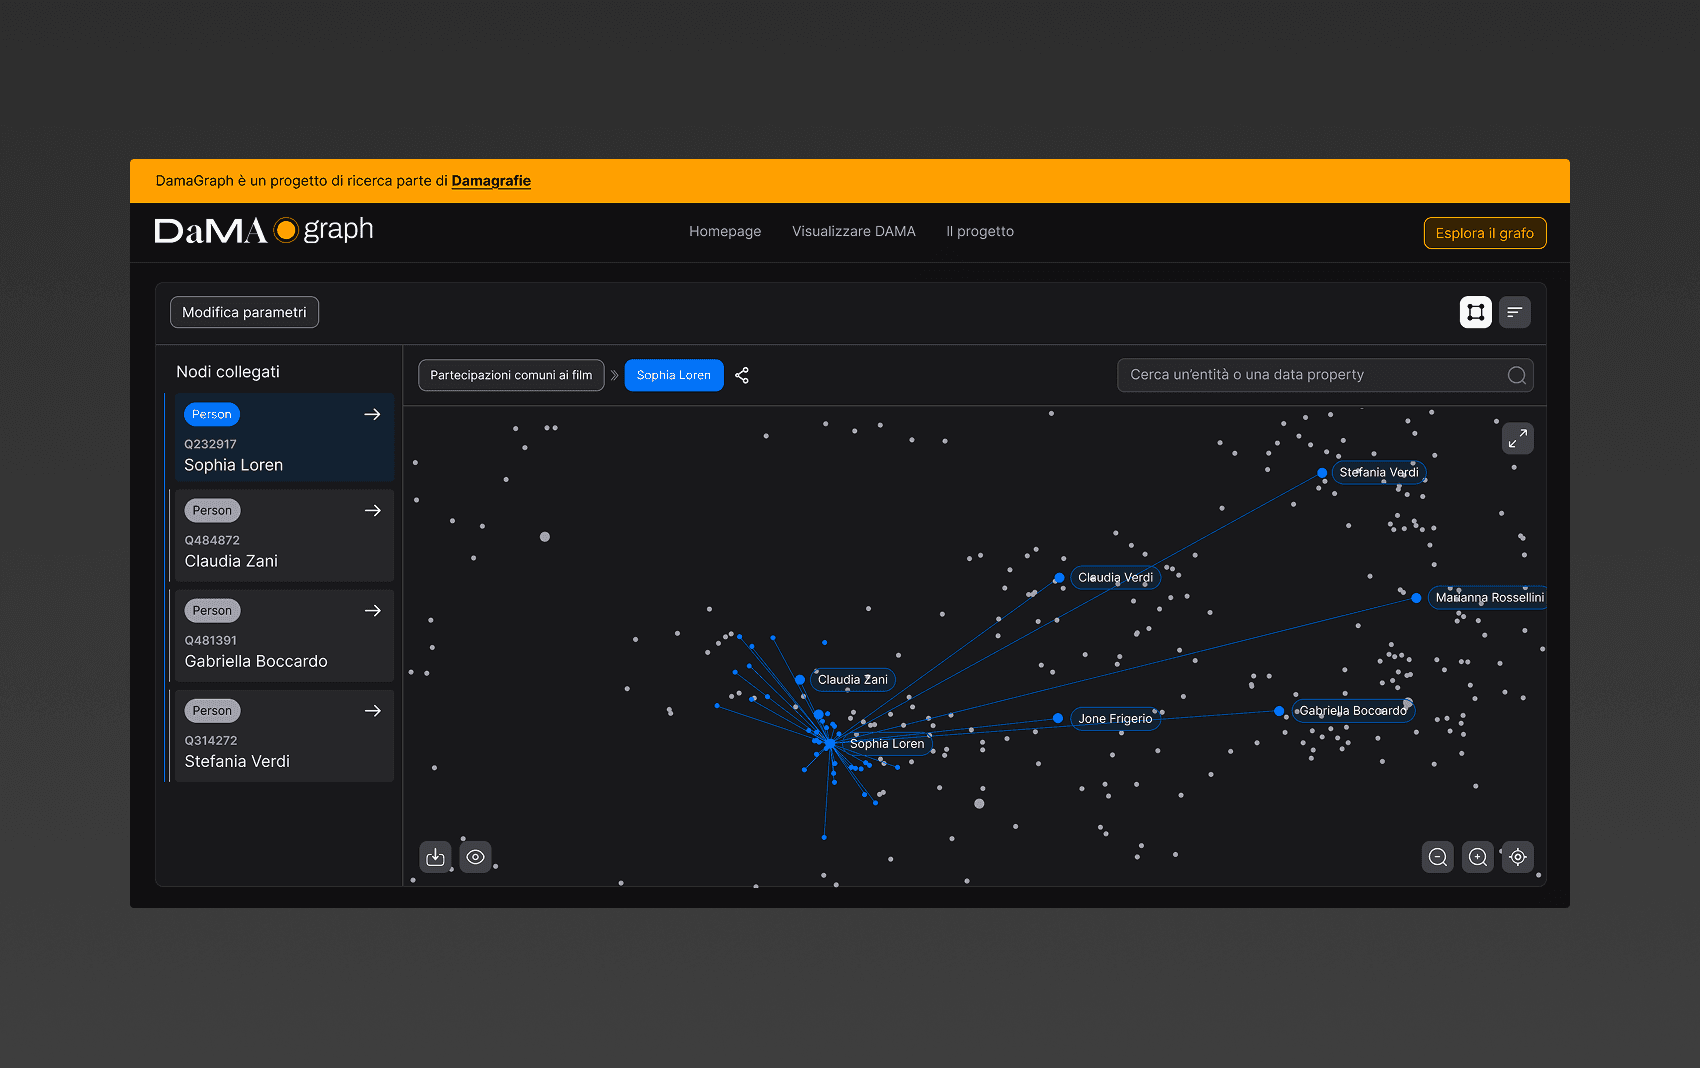Viewport: 1700px width, 1068px height.
Task: Click the Stefania Verdi graph node label
Action: tap(1379, 472)
